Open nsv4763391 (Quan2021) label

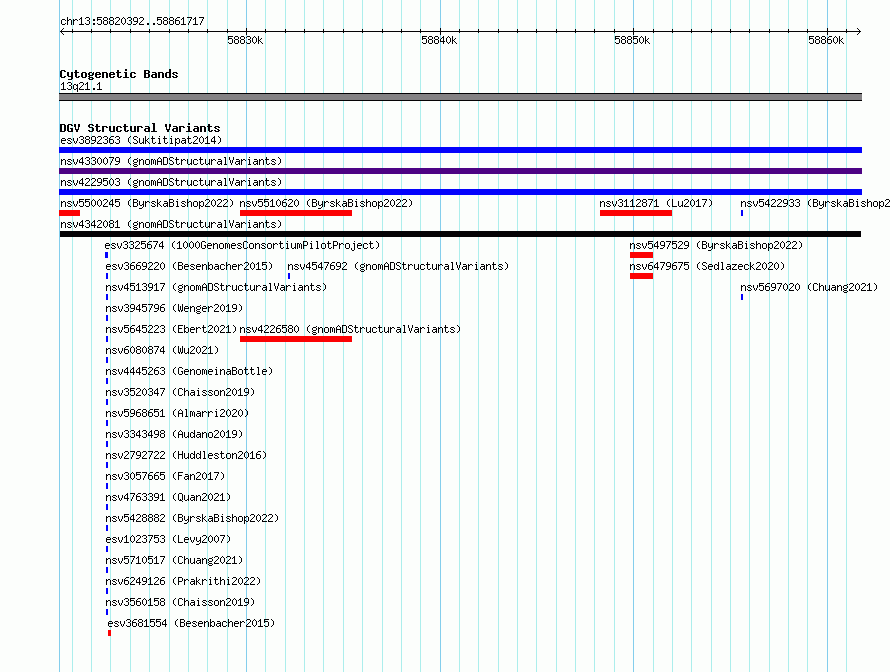(x=168, y=497)
